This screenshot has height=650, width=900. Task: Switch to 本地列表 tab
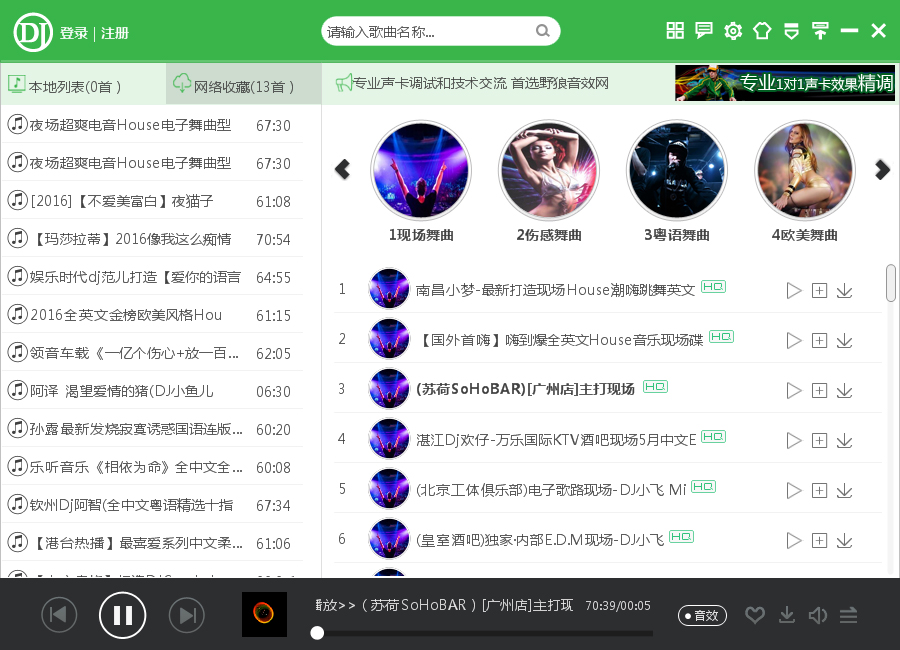coord(83,84)
